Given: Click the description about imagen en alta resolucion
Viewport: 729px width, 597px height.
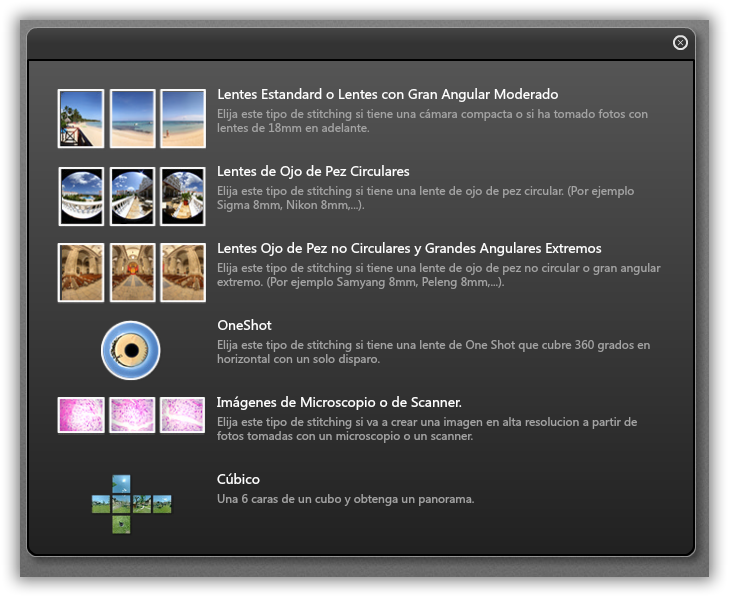Looking at the screenshot, I should pyautogui.click(x=427, y=429).
